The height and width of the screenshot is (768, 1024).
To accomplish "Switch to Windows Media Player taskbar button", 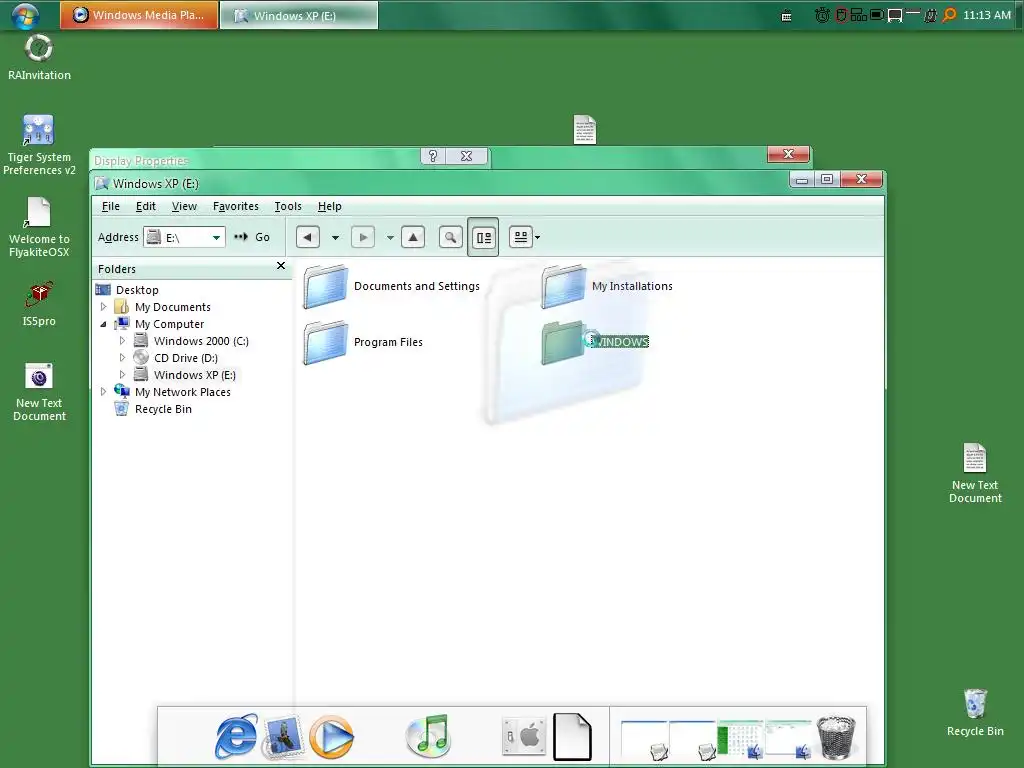I will pyautogui.click(x=139, y=15).
